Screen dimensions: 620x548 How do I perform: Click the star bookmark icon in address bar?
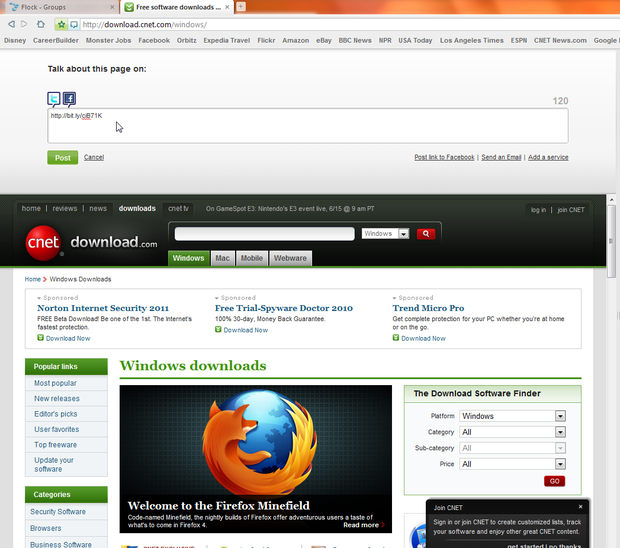(62, 24)
